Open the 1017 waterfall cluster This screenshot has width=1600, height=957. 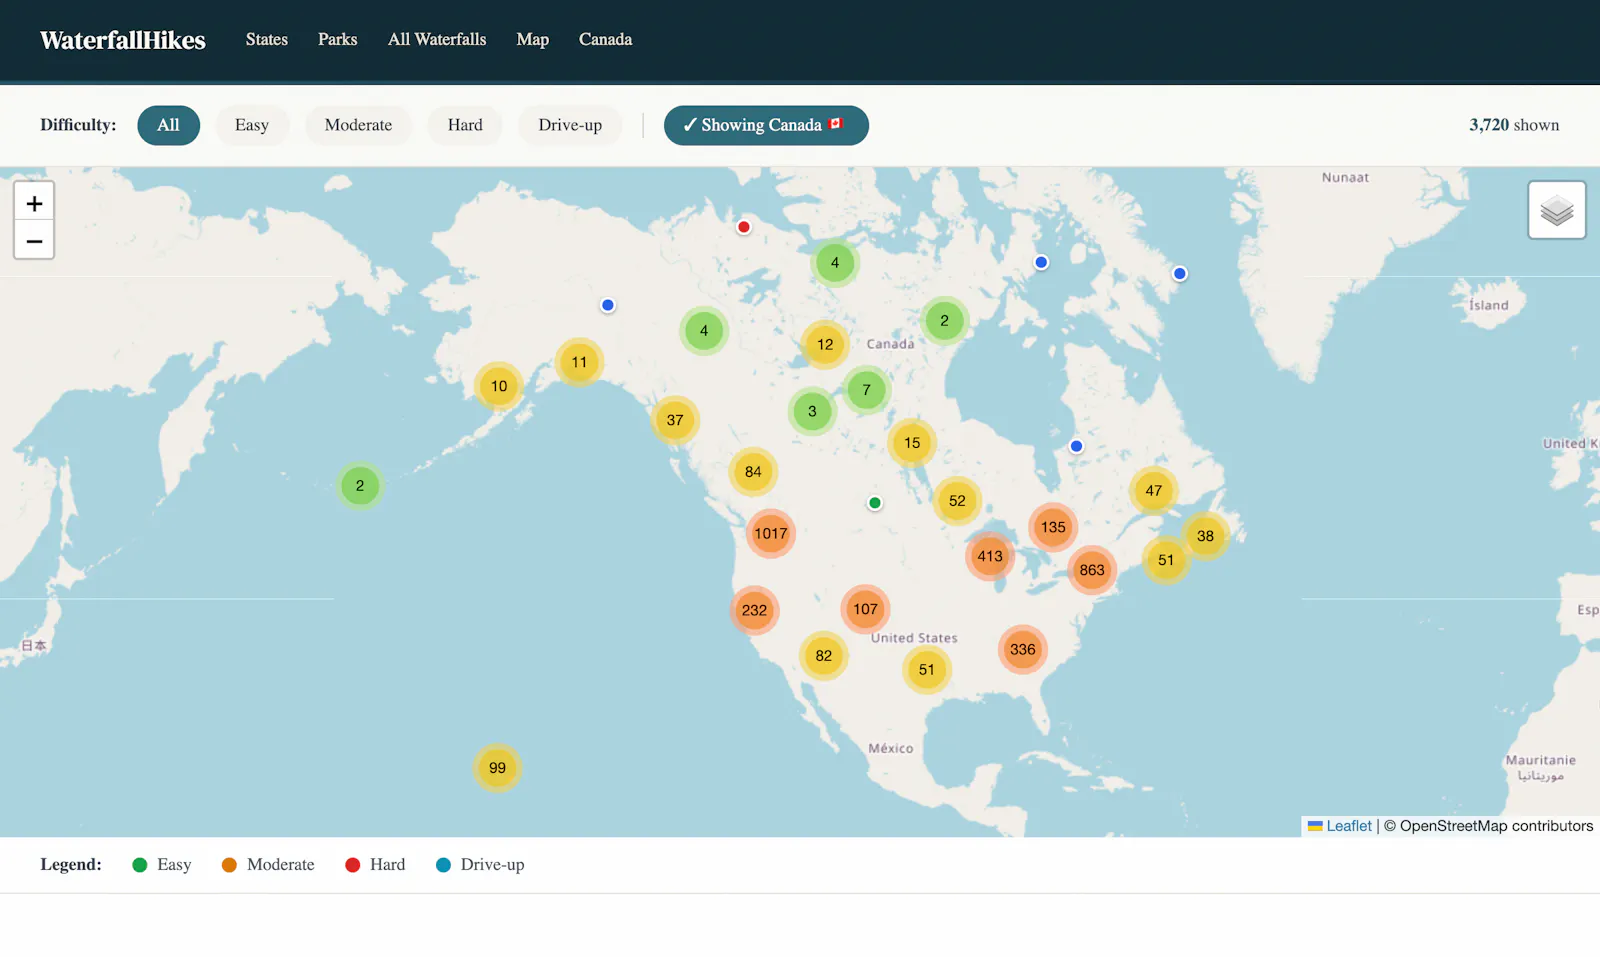(771, 533)
